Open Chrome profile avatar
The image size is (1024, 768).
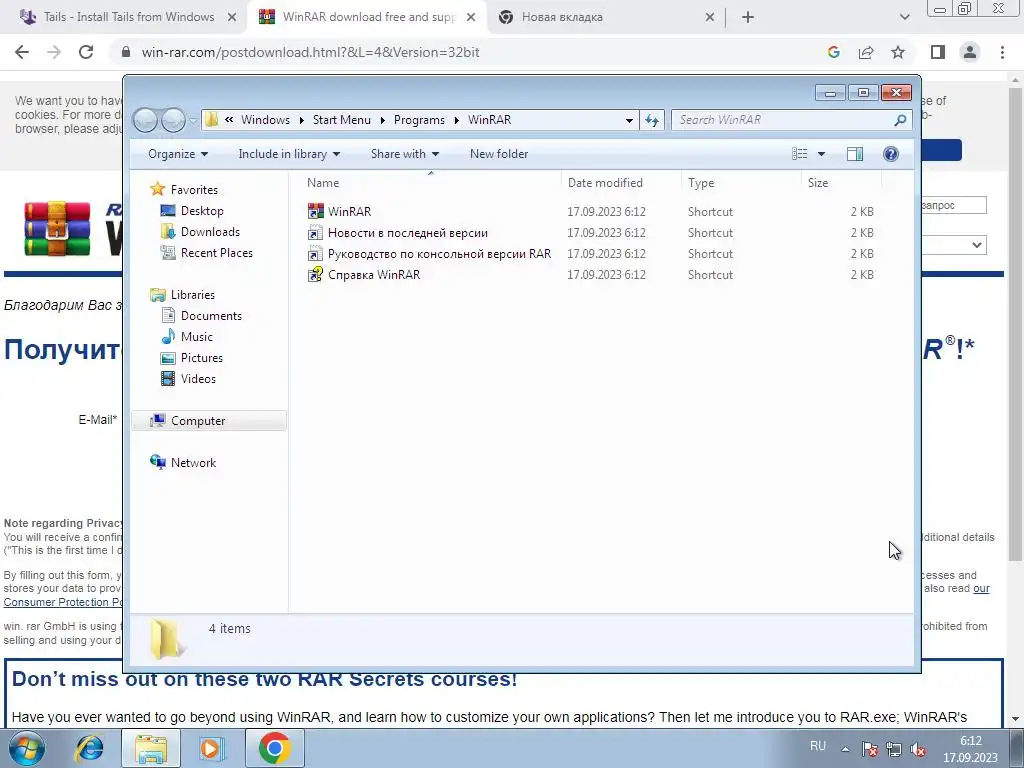(x=970, y=52)
